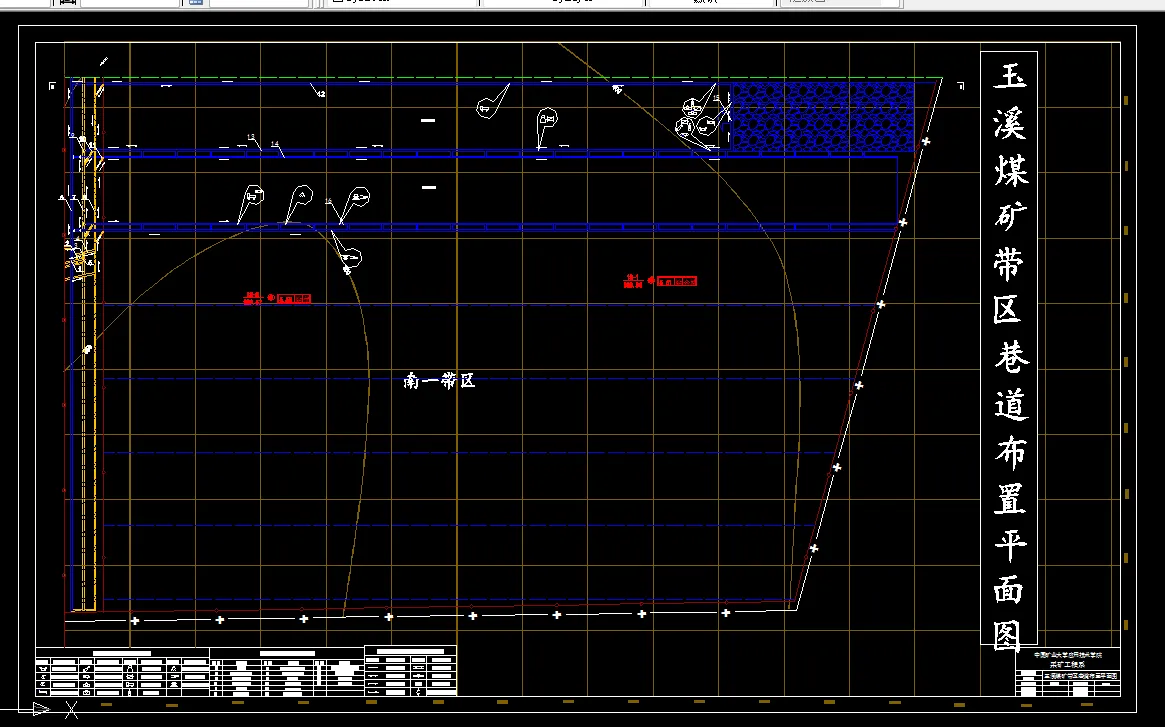The width and height of the screenshot is (1165, 727).
Task: Select the red borehole annotation left of center
Action: (x=277, y=299)
